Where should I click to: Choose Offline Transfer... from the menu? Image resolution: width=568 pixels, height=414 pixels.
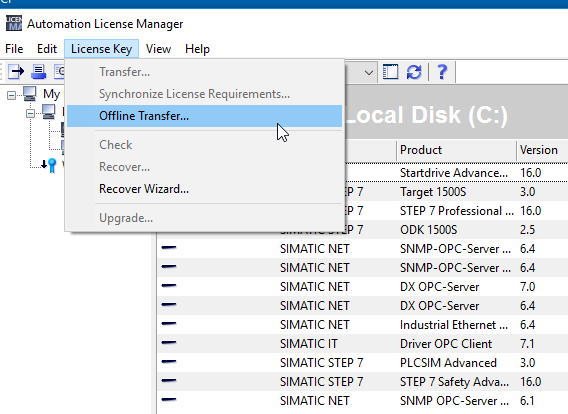[x=204, y=116]
